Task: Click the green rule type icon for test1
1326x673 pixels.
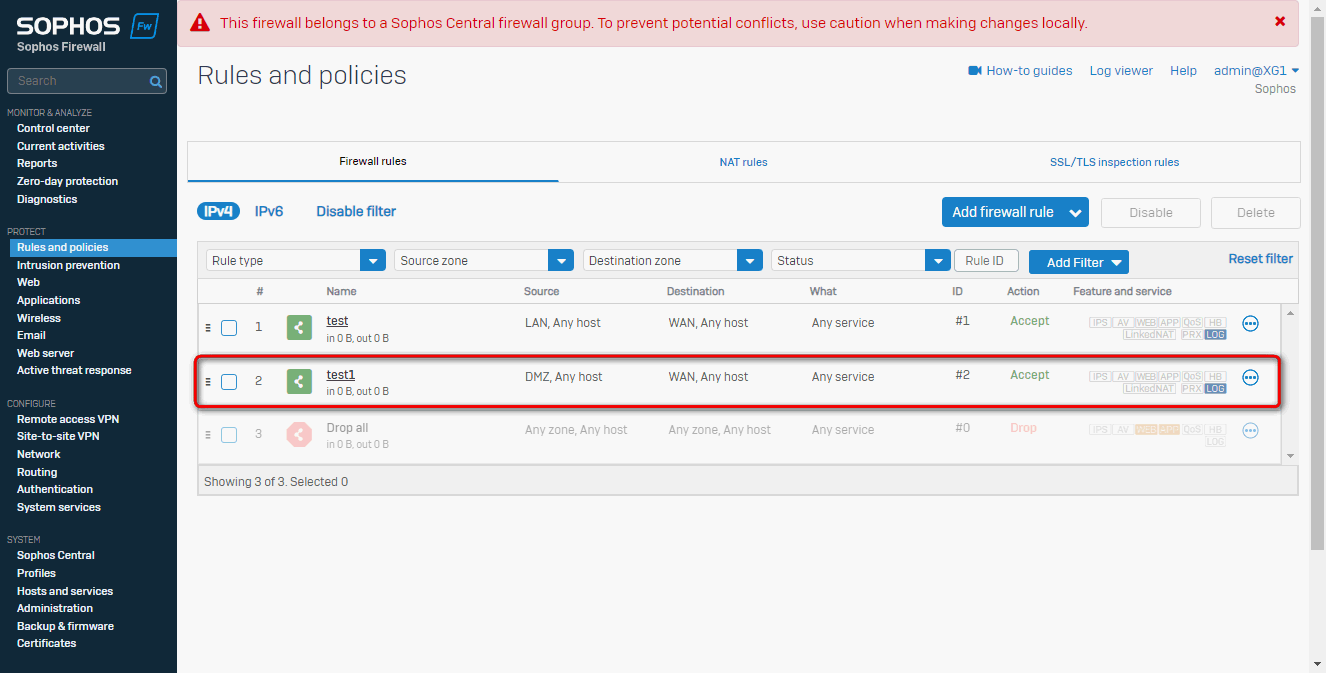Action: pyautogui.click(x=299, y=381)
